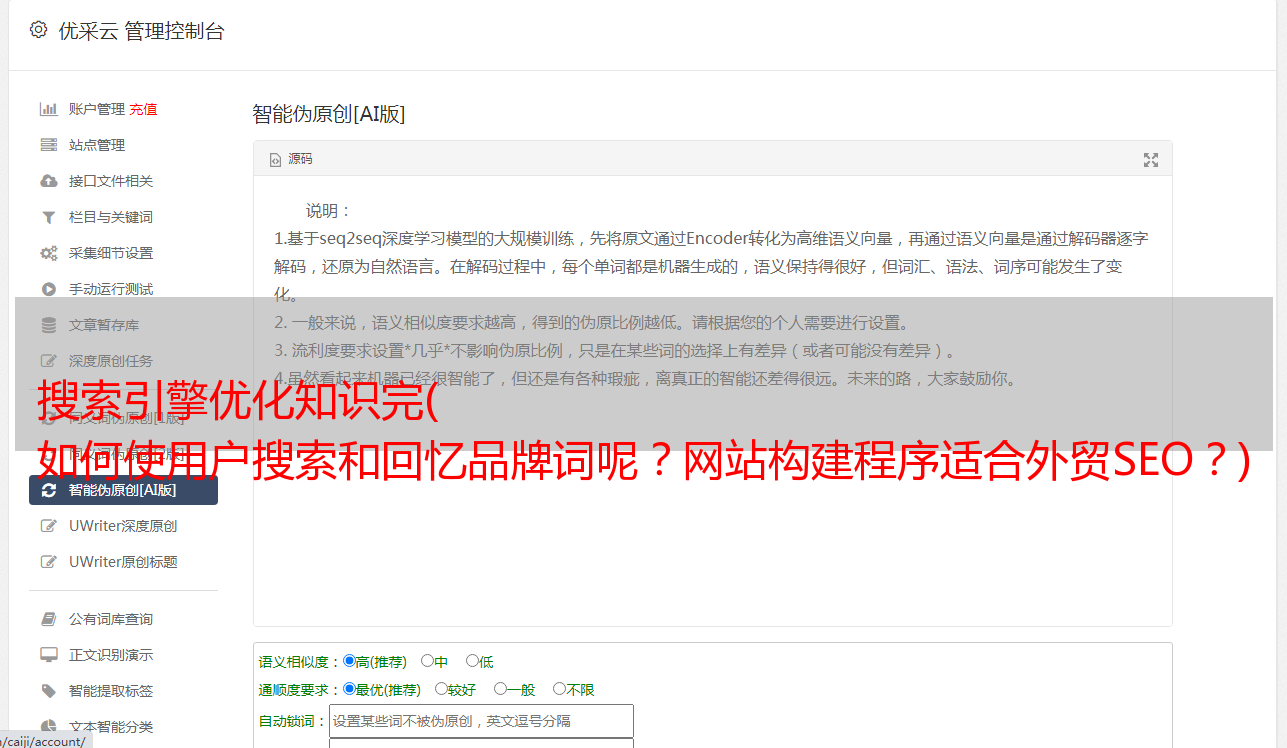This screenshot has height=748, width=1287.
Task: Select 通顺度要求 不限 radio option
Action: (559, 688)
